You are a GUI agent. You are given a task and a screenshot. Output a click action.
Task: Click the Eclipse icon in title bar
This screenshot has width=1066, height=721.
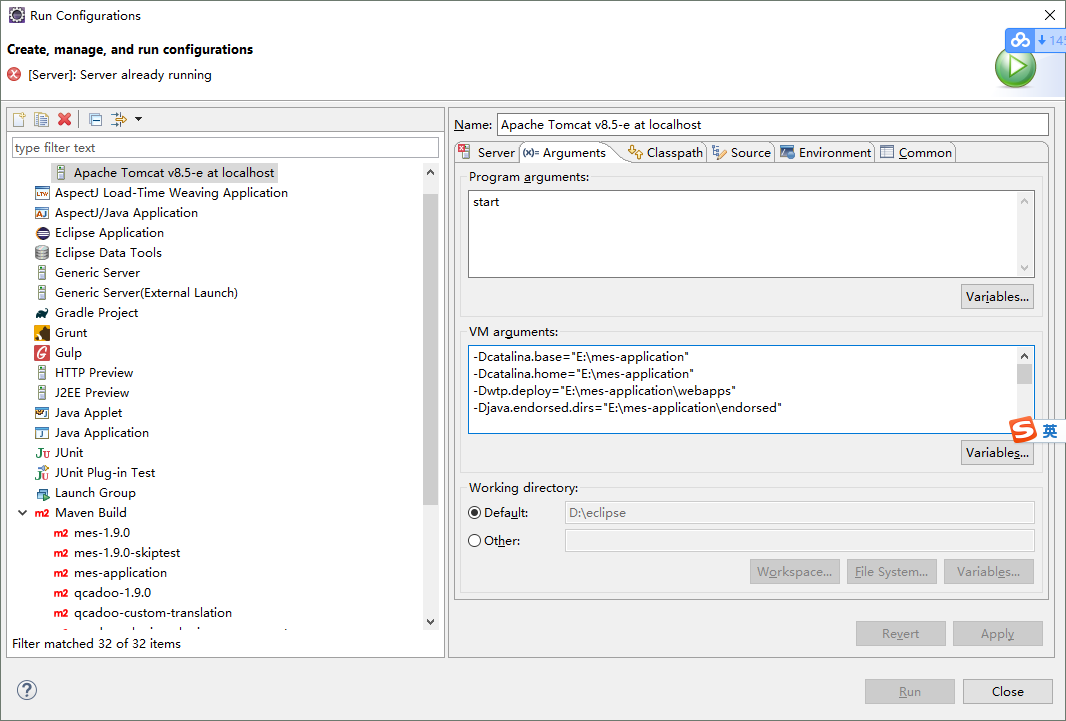(x=17, y=15)
